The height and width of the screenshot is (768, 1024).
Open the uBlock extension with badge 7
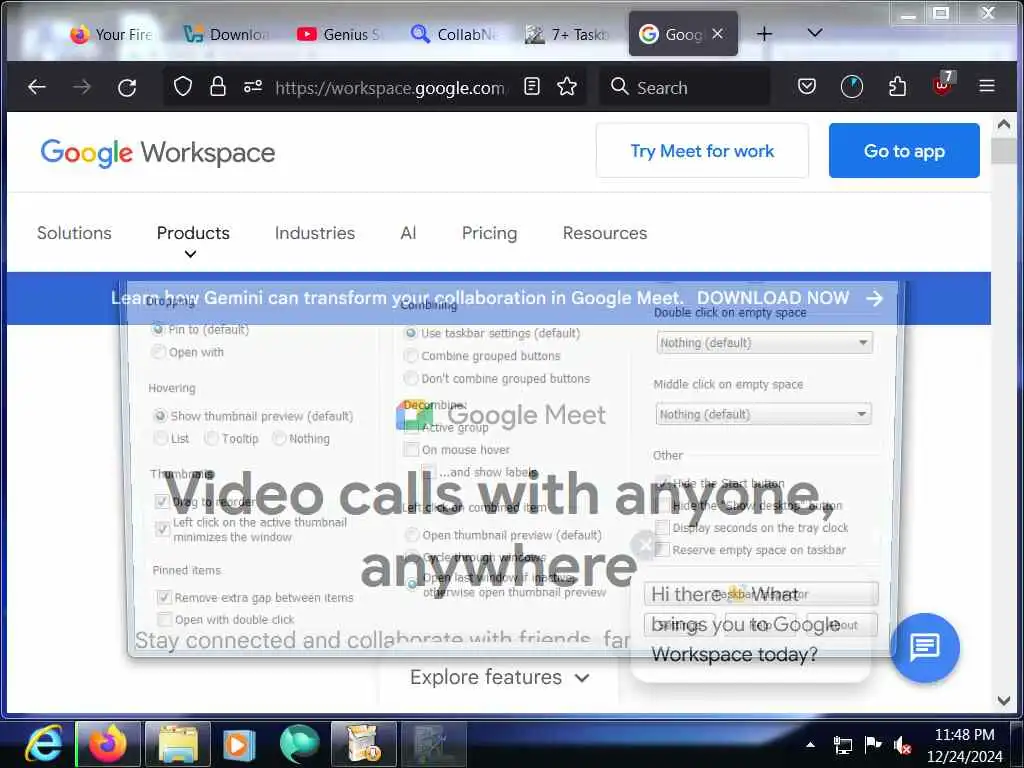(x=942, y=85)
